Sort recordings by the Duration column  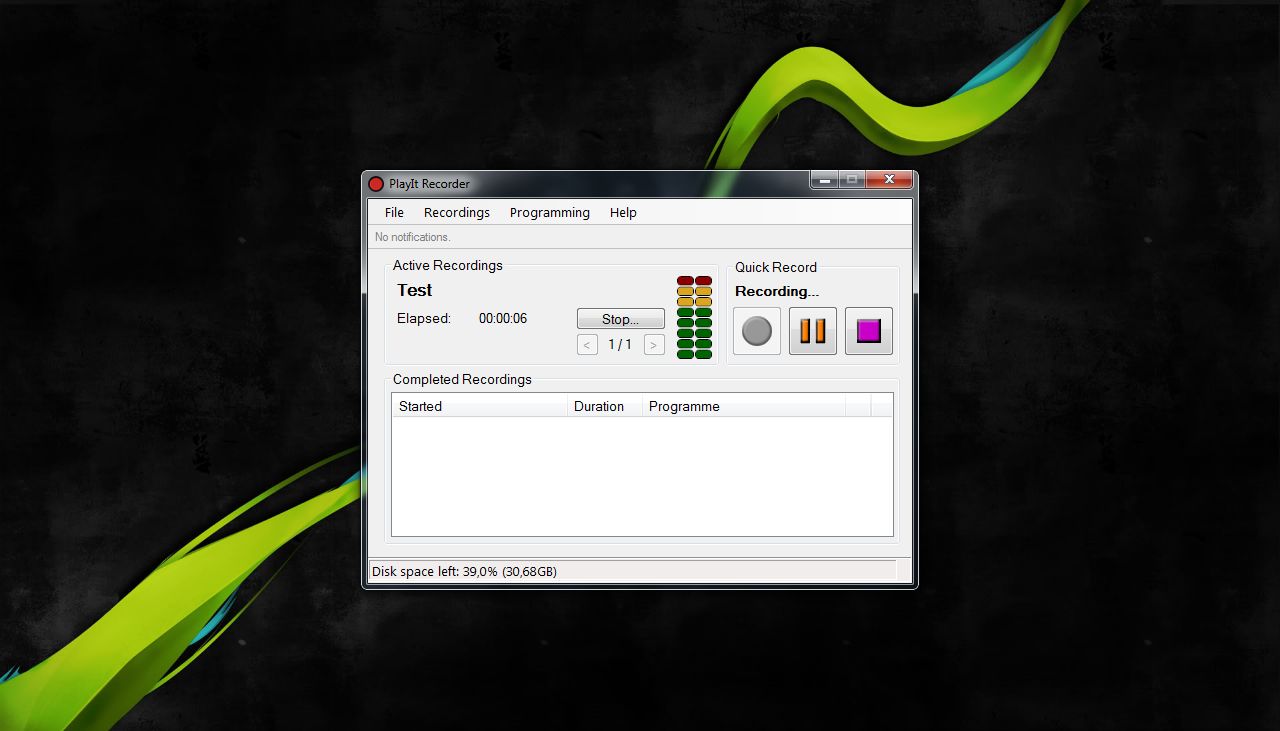pyautogui.click(x=597, y=406)
